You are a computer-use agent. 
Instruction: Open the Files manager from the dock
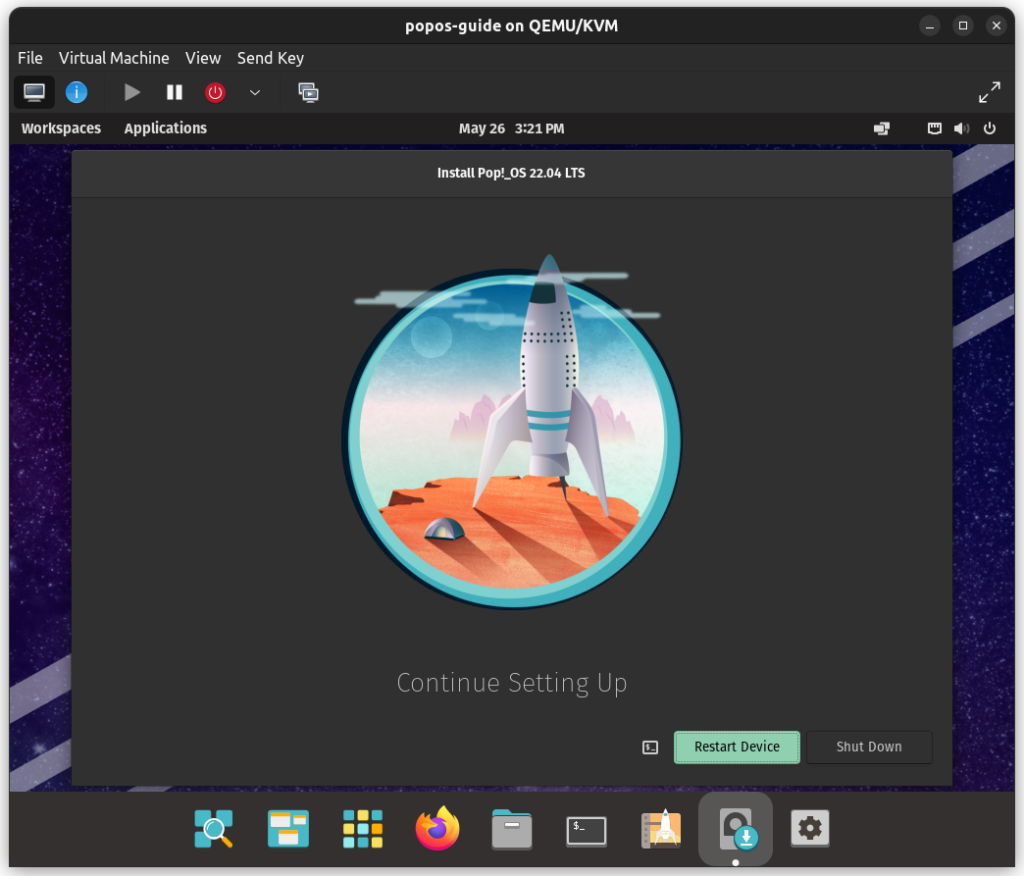[x=511, y=828]
